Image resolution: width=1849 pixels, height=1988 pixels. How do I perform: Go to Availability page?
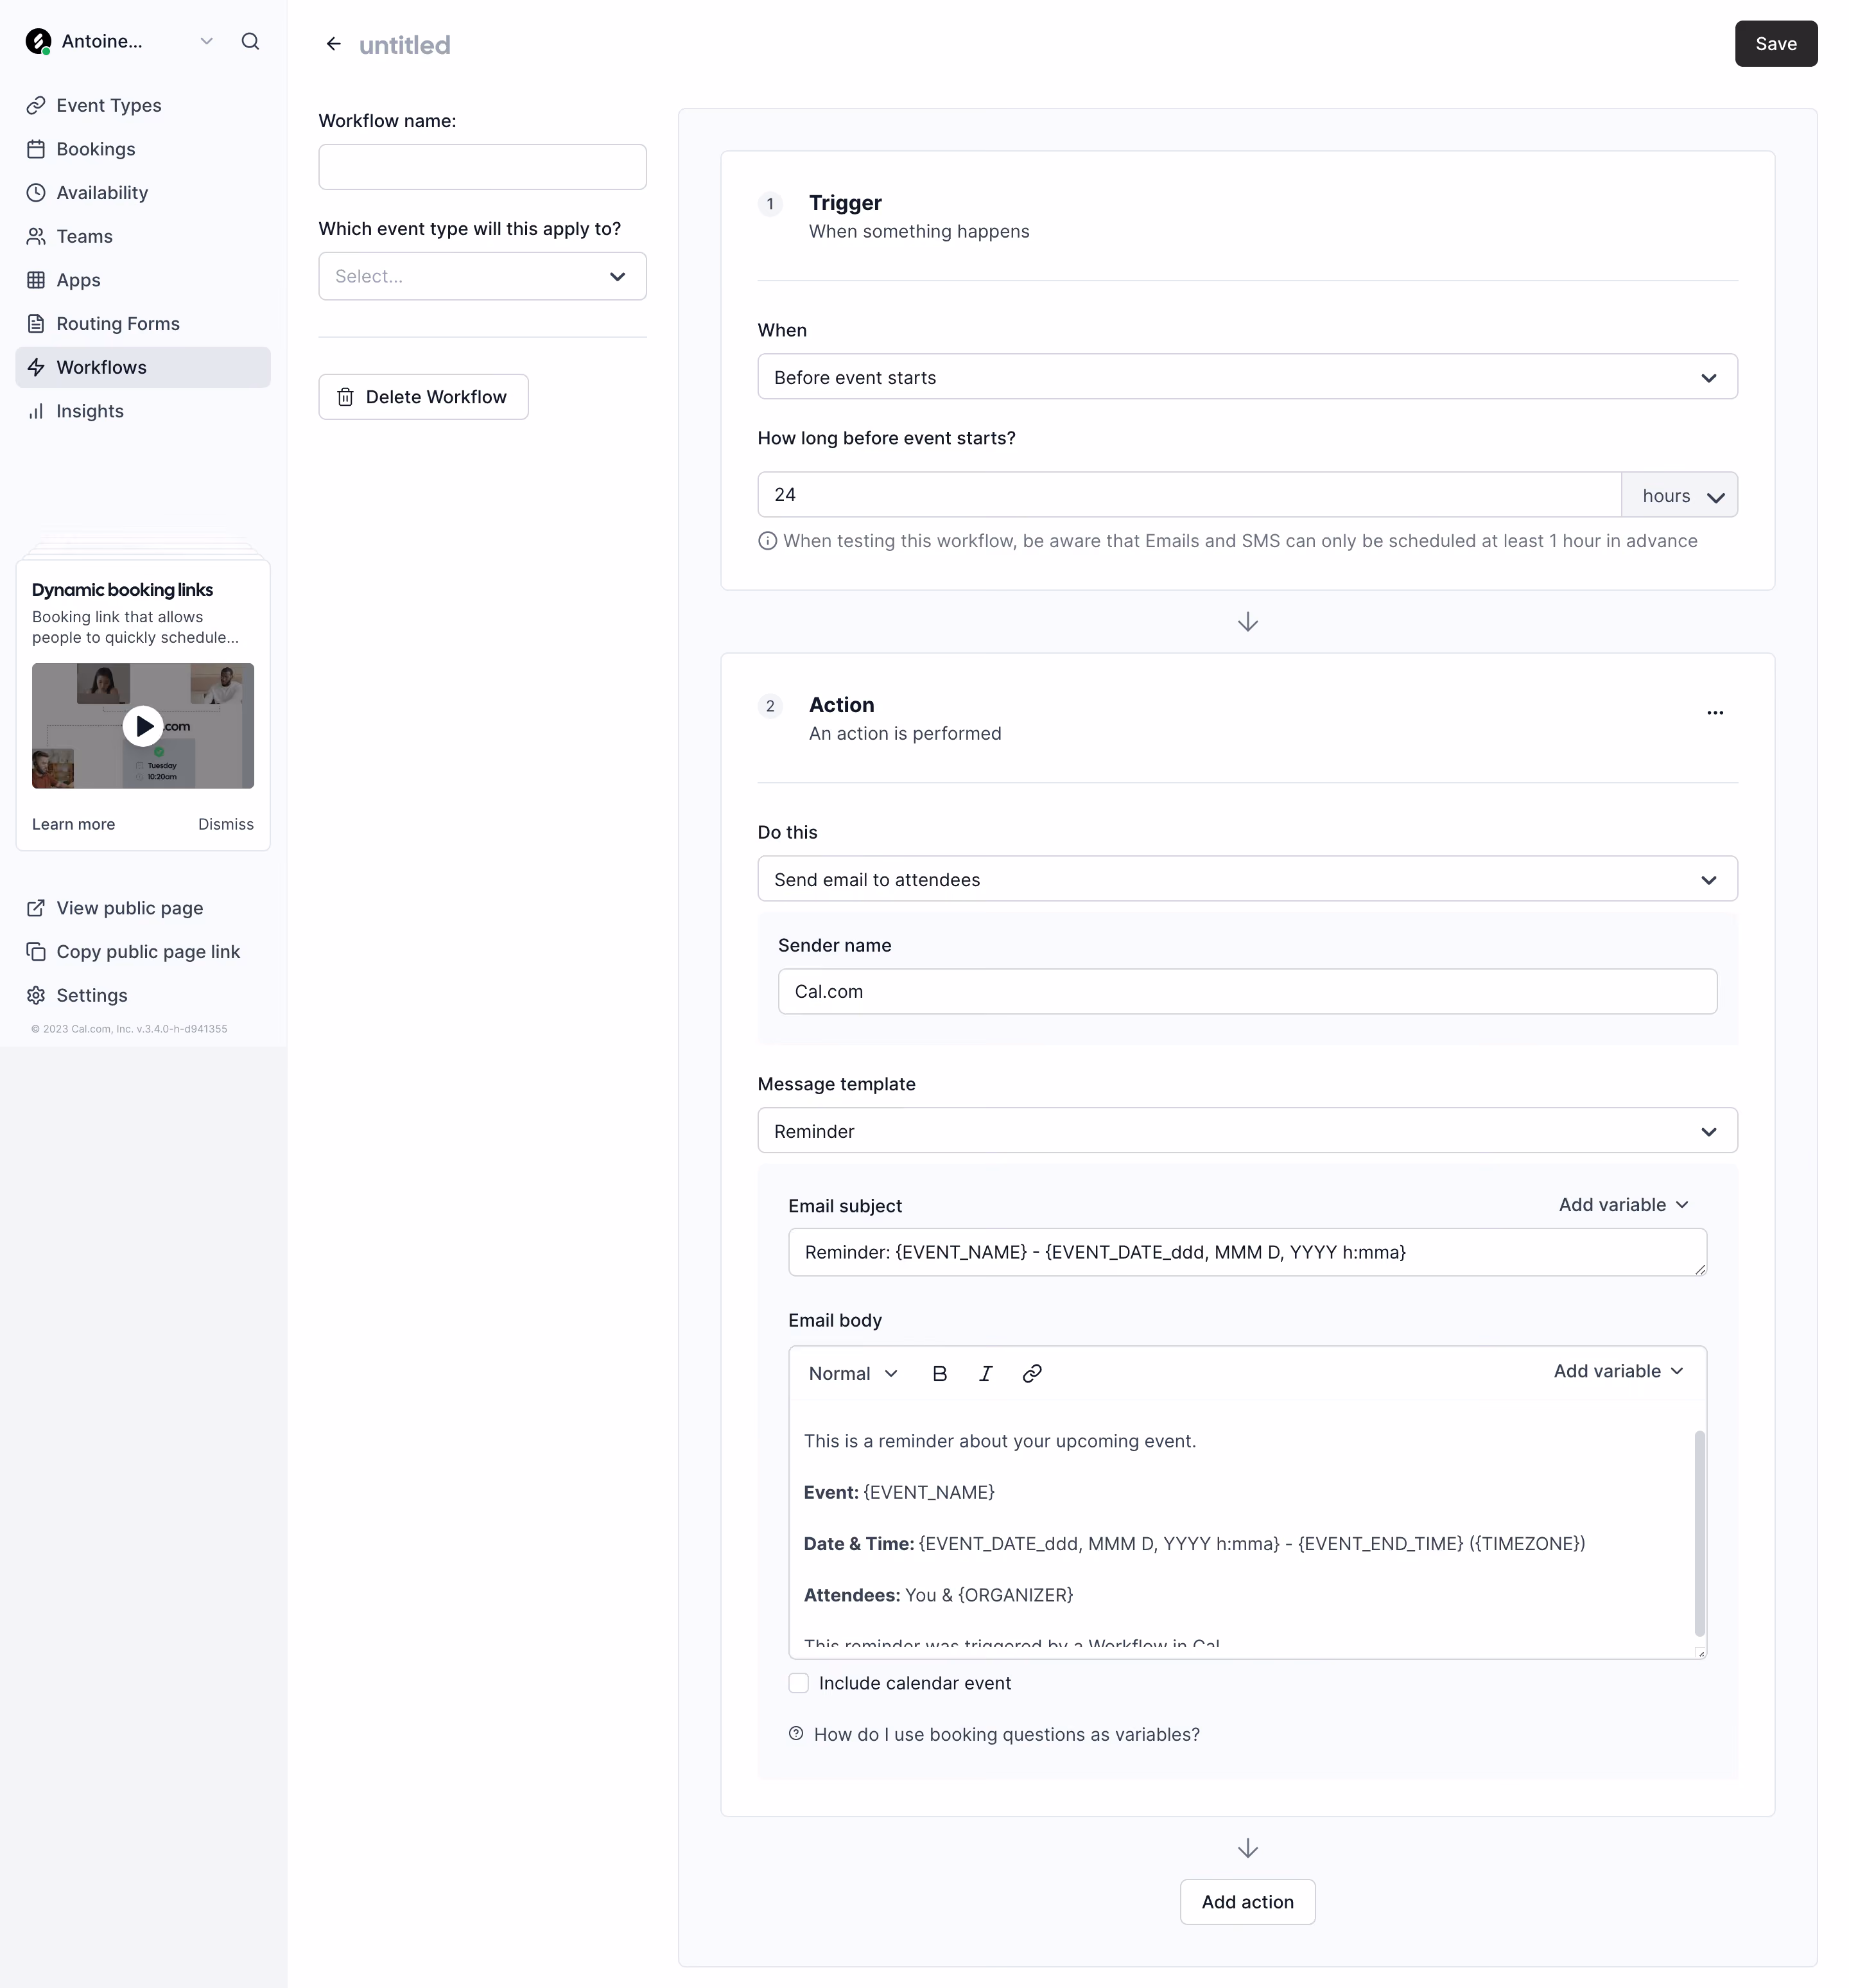point(143,193)
